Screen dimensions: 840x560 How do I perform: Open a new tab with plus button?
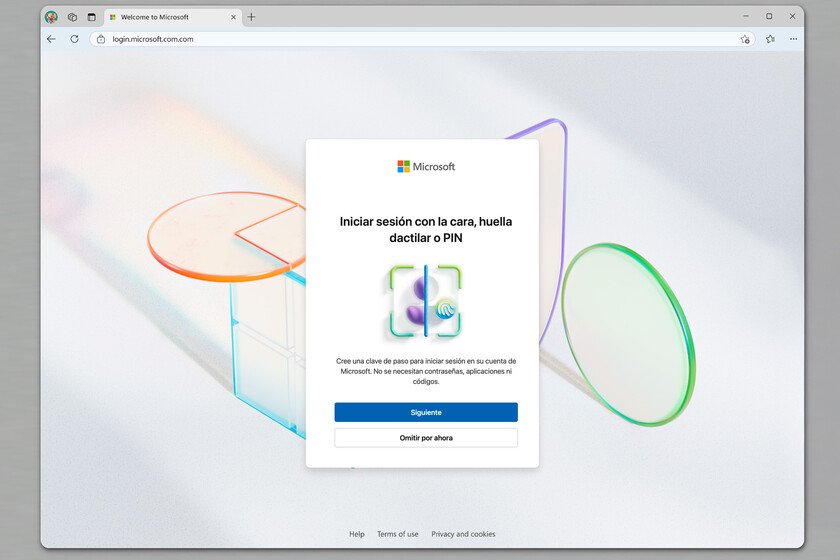pyautogui.click(x=251, y=17)
